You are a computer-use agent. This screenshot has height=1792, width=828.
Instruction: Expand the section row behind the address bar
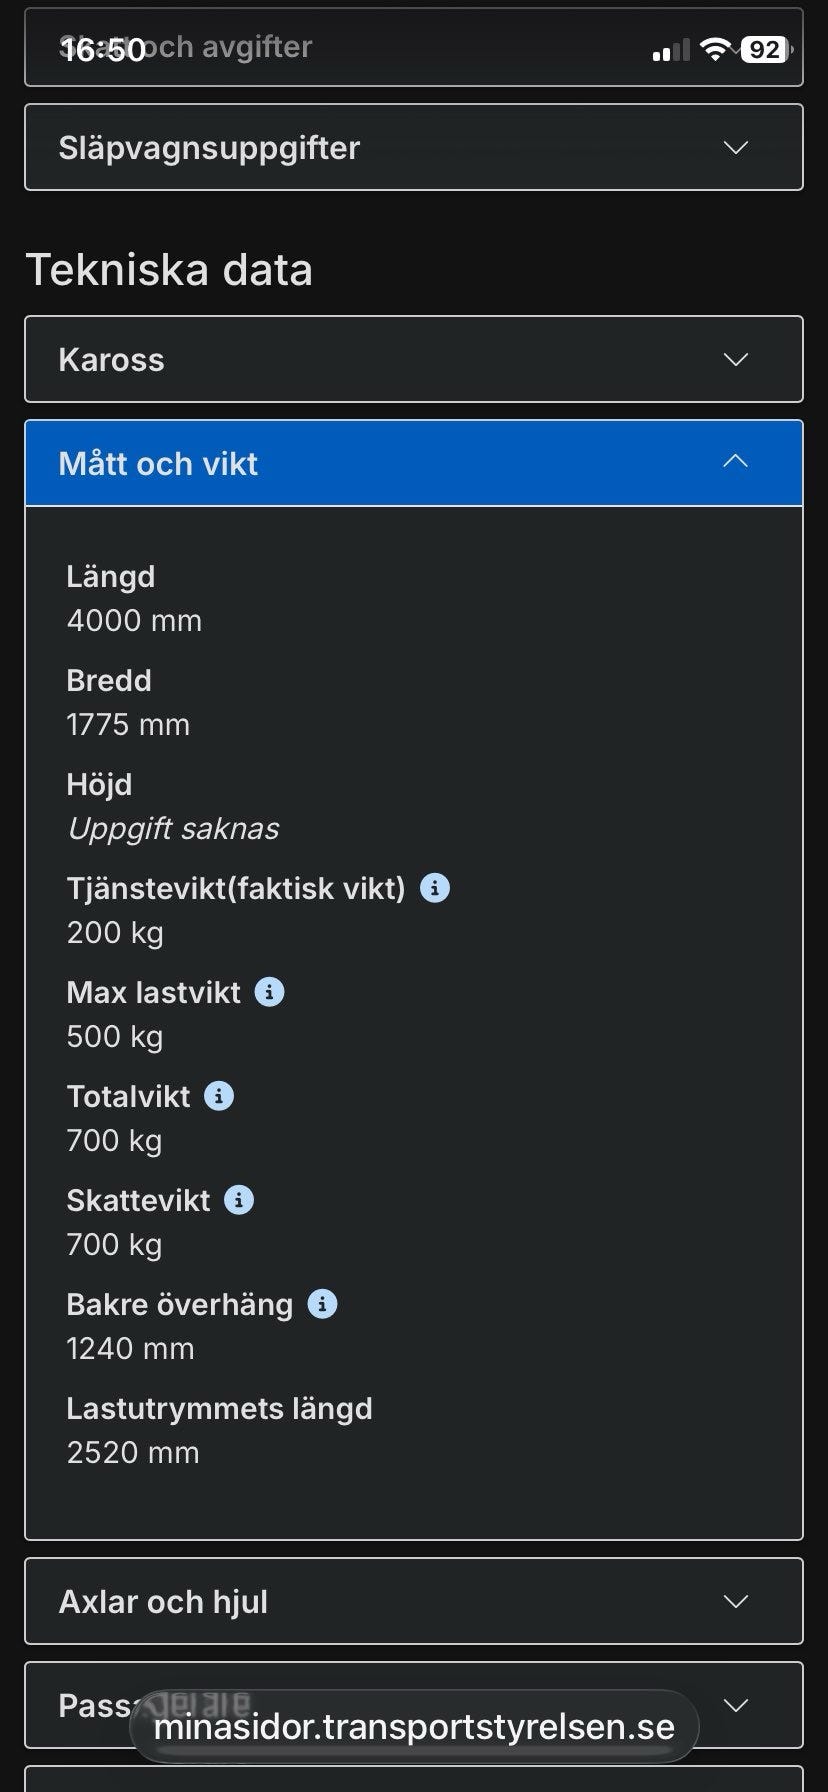coord(736,1706)
